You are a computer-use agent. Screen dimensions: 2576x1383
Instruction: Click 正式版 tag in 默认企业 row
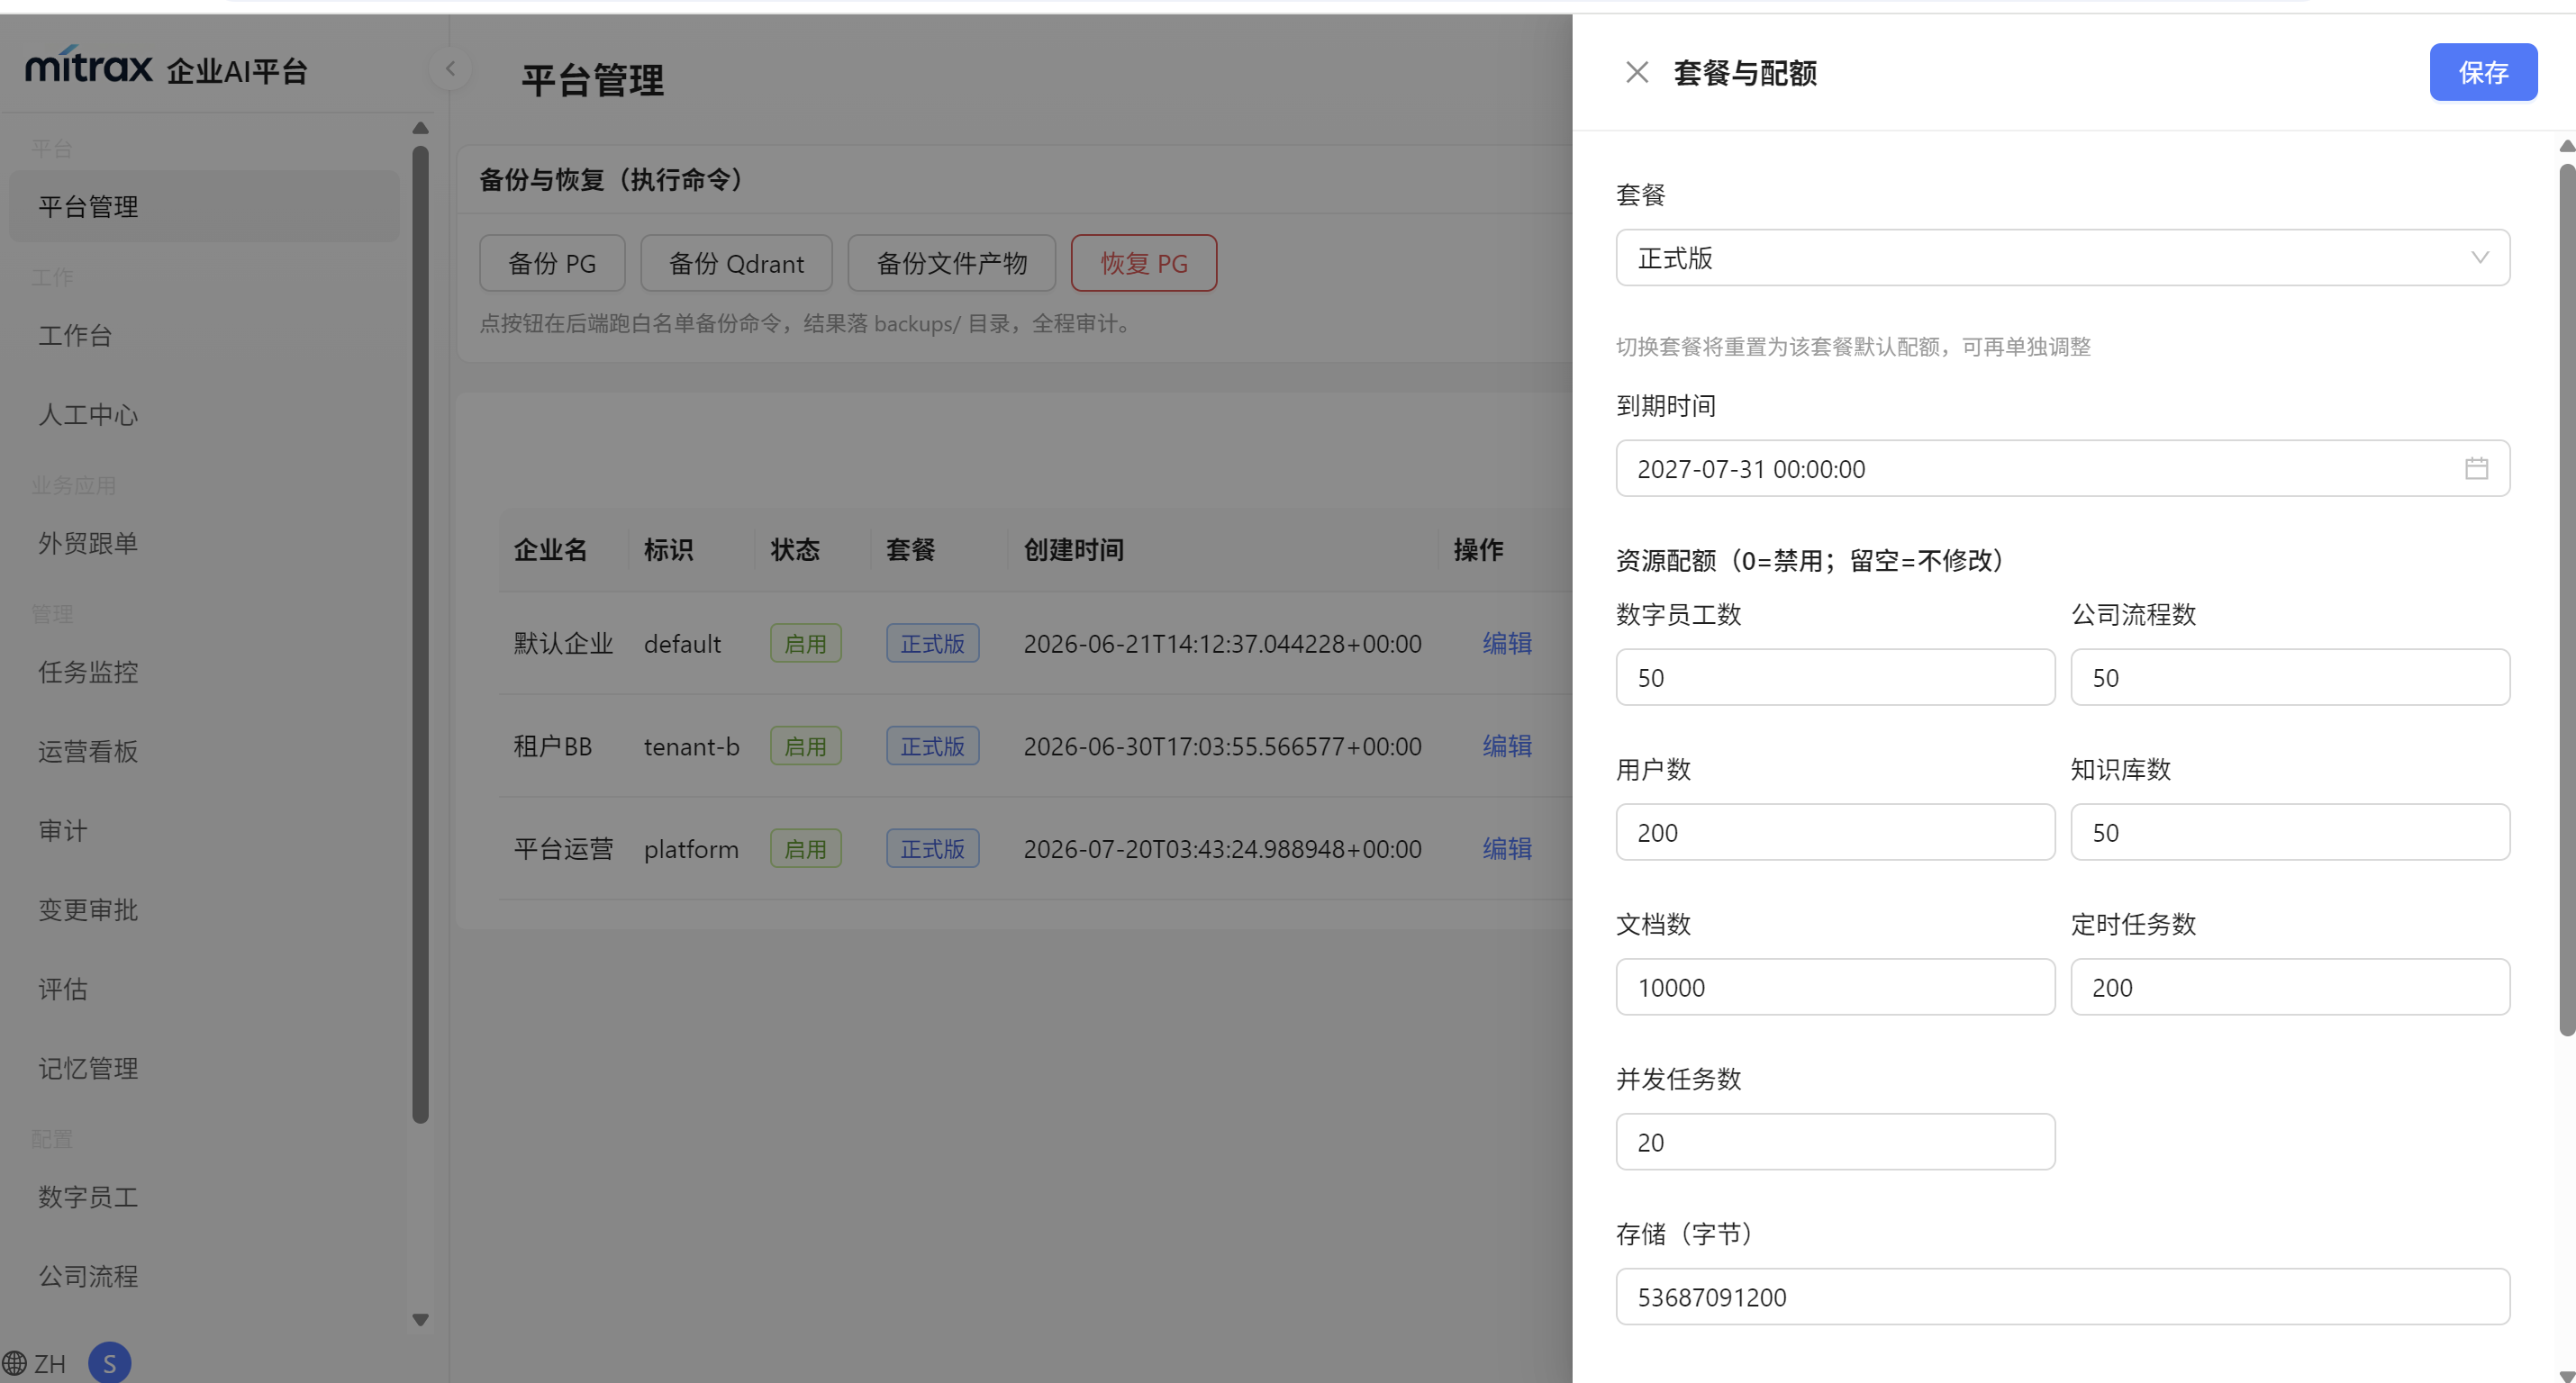(x=932, y=643)
